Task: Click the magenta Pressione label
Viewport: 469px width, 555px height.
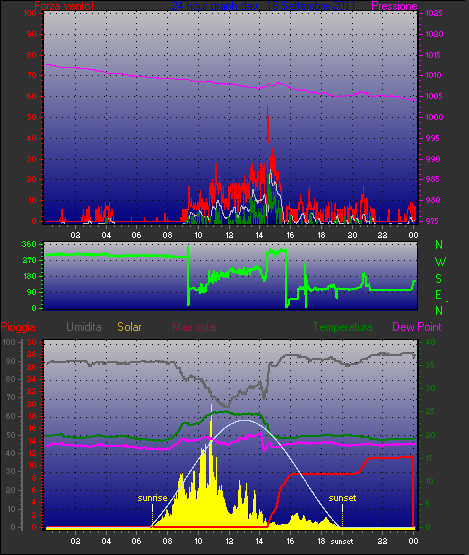Action: 394,6
